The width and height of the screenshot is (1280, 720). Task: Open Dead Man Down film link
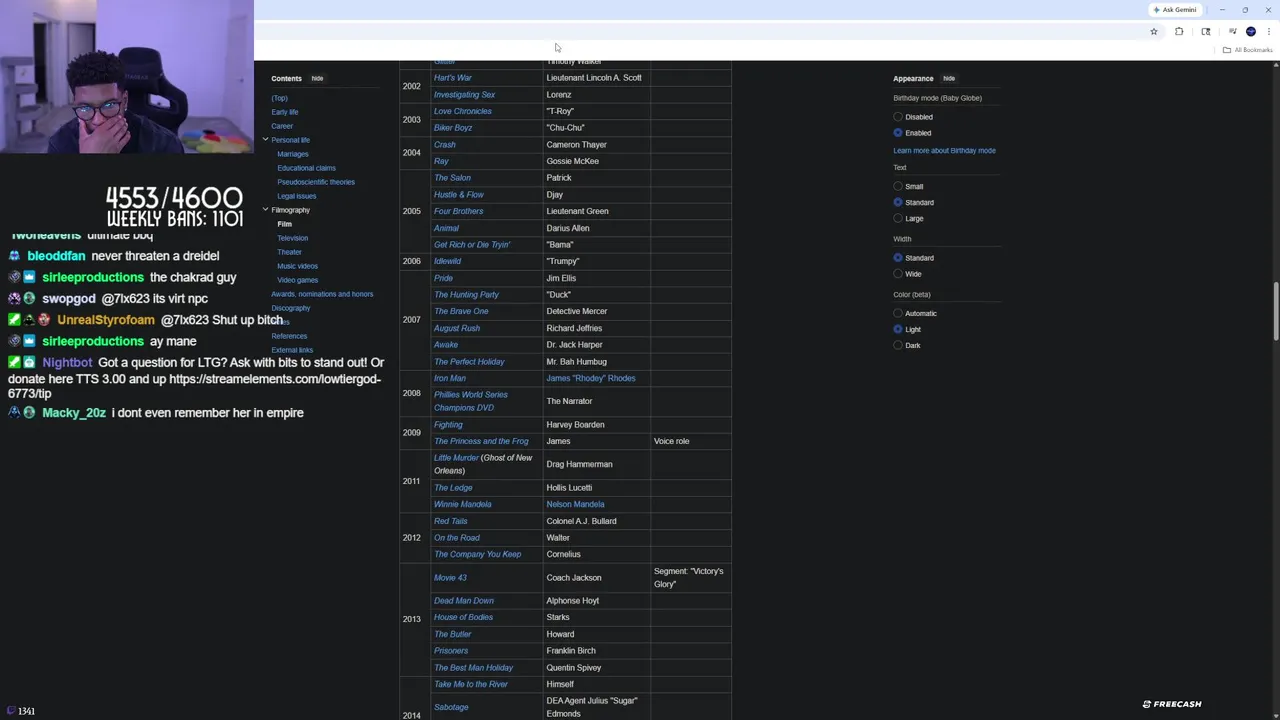coord(464,601)
